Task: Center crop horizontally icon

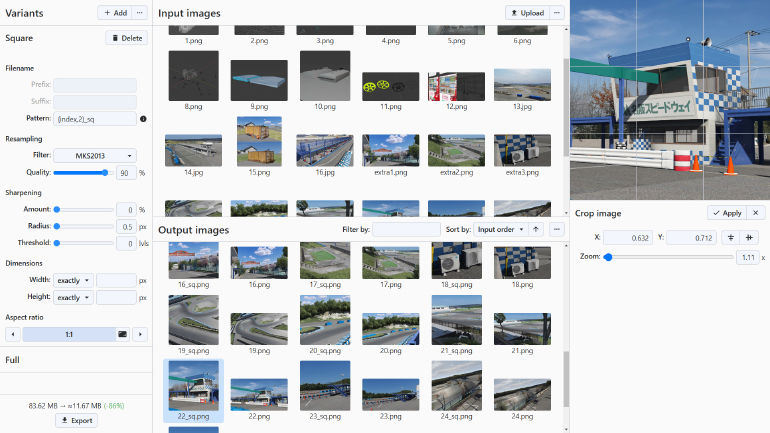Action: 749,238
